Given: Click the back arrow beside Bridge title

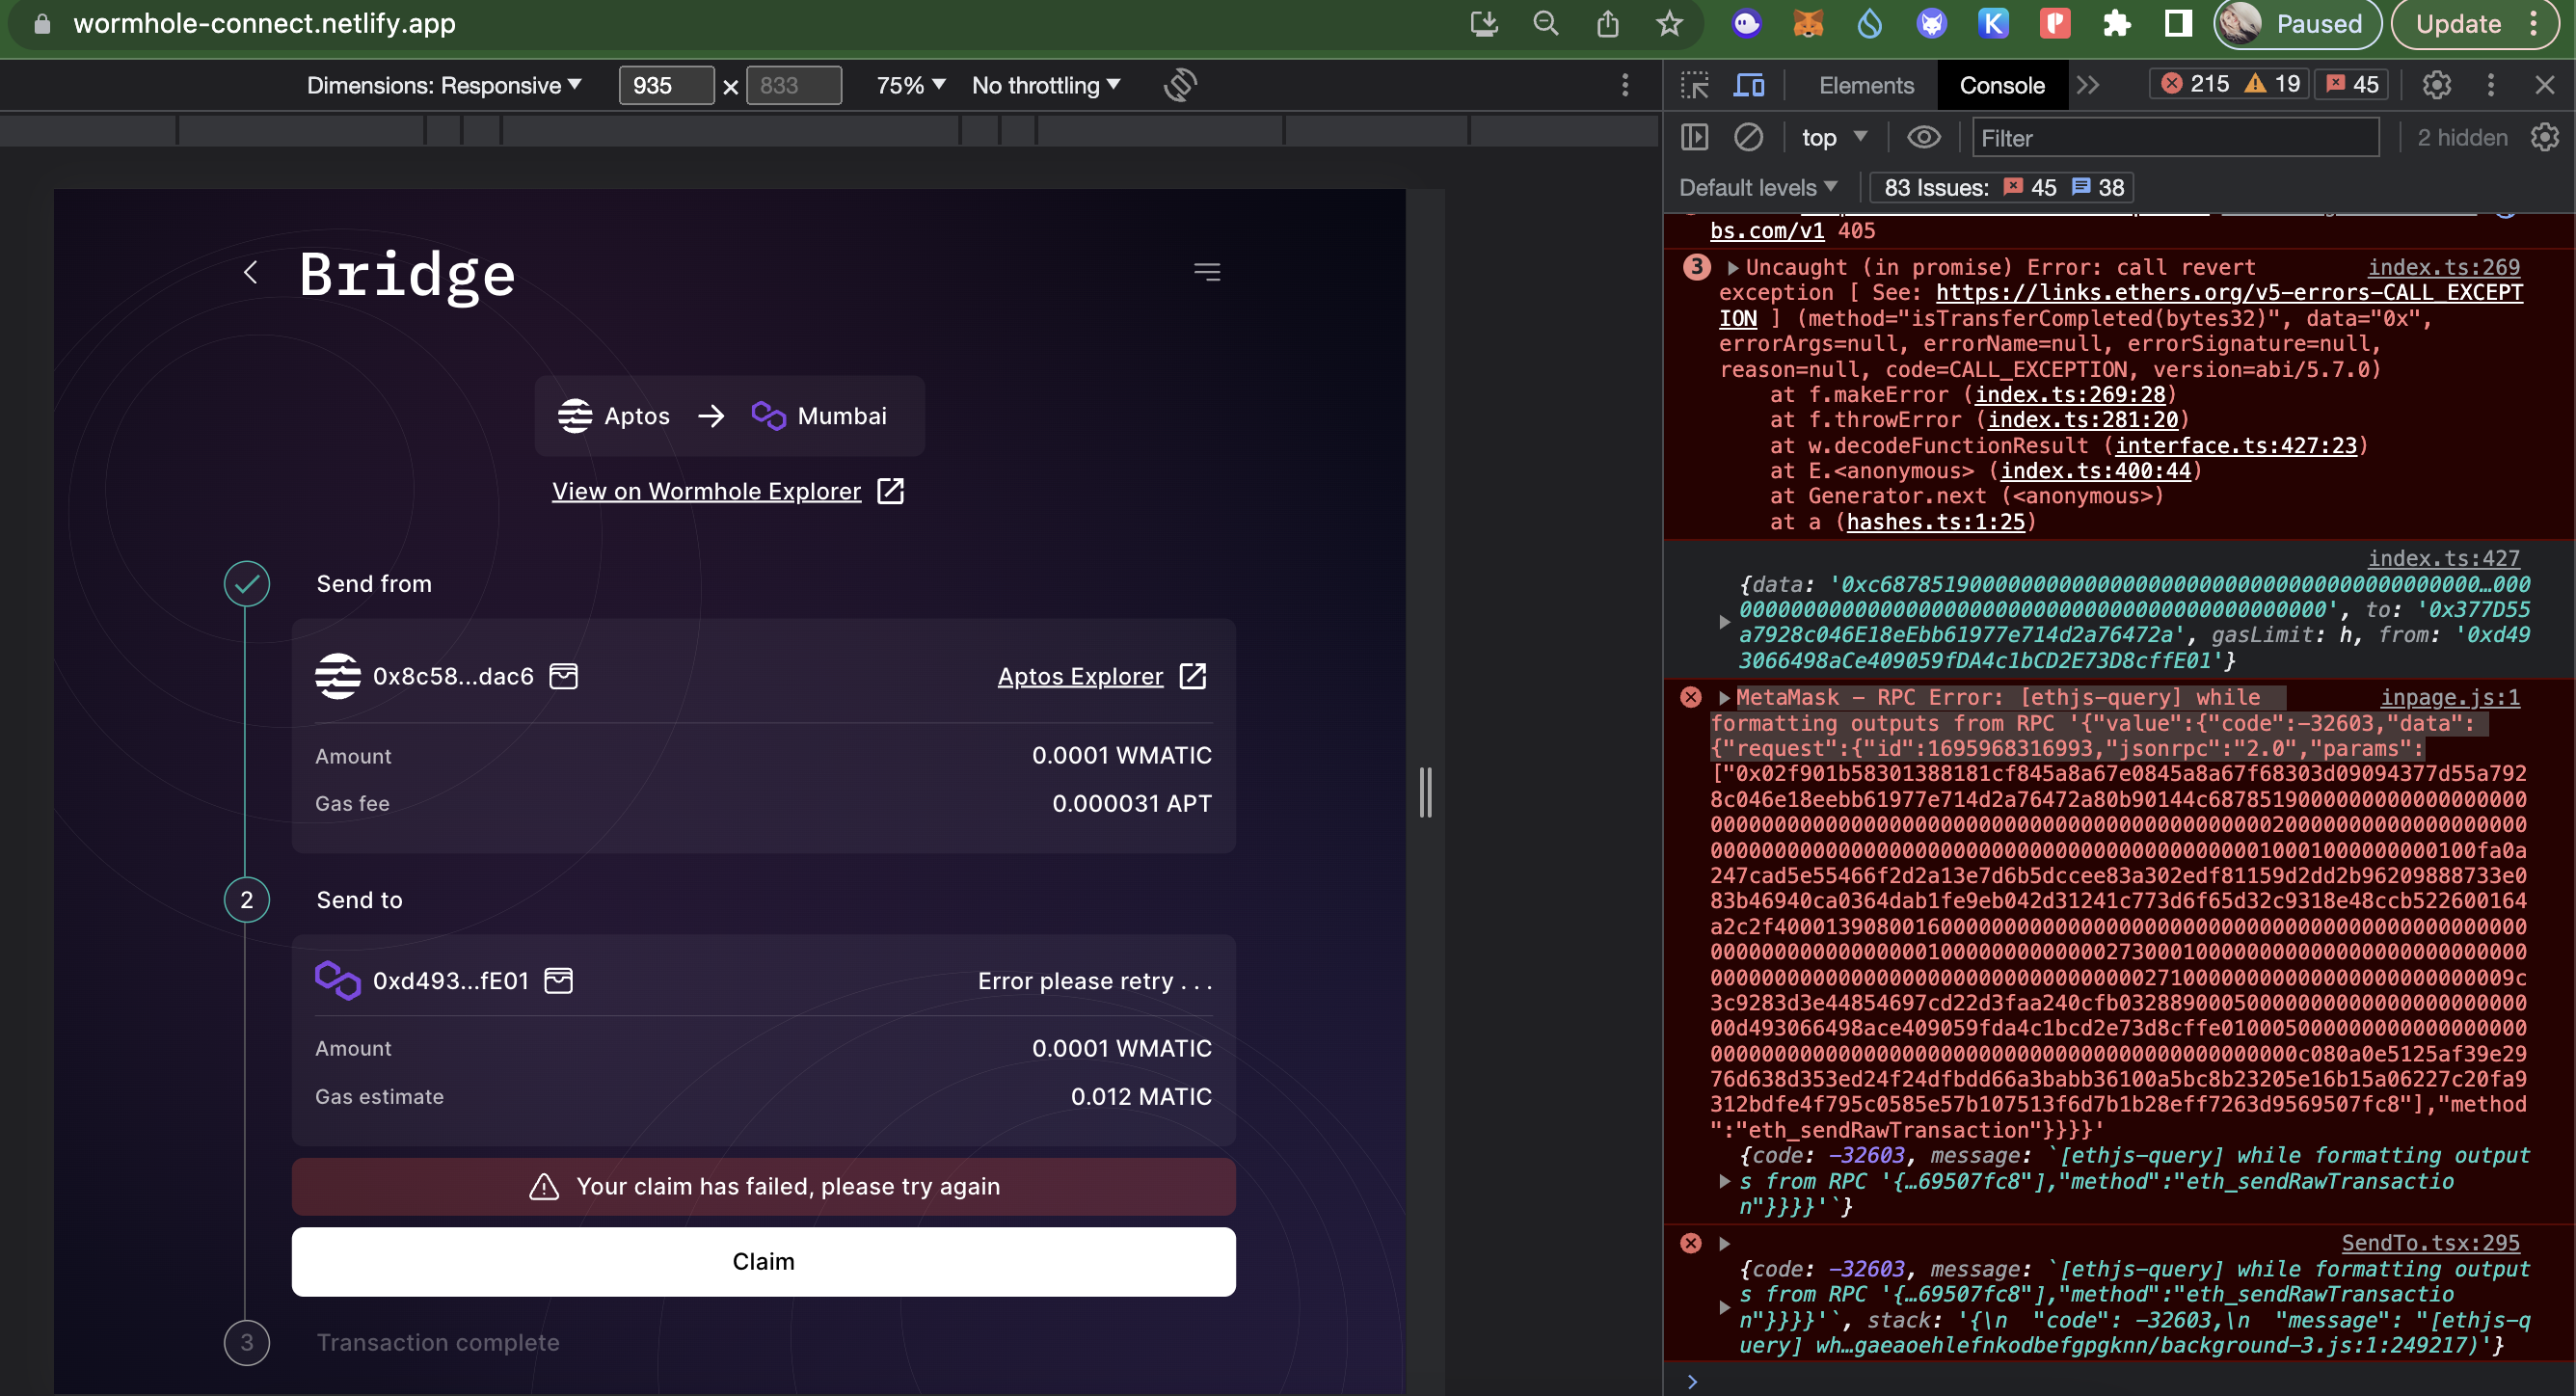Looking at the screenshot, I should [x=250, y=272].
